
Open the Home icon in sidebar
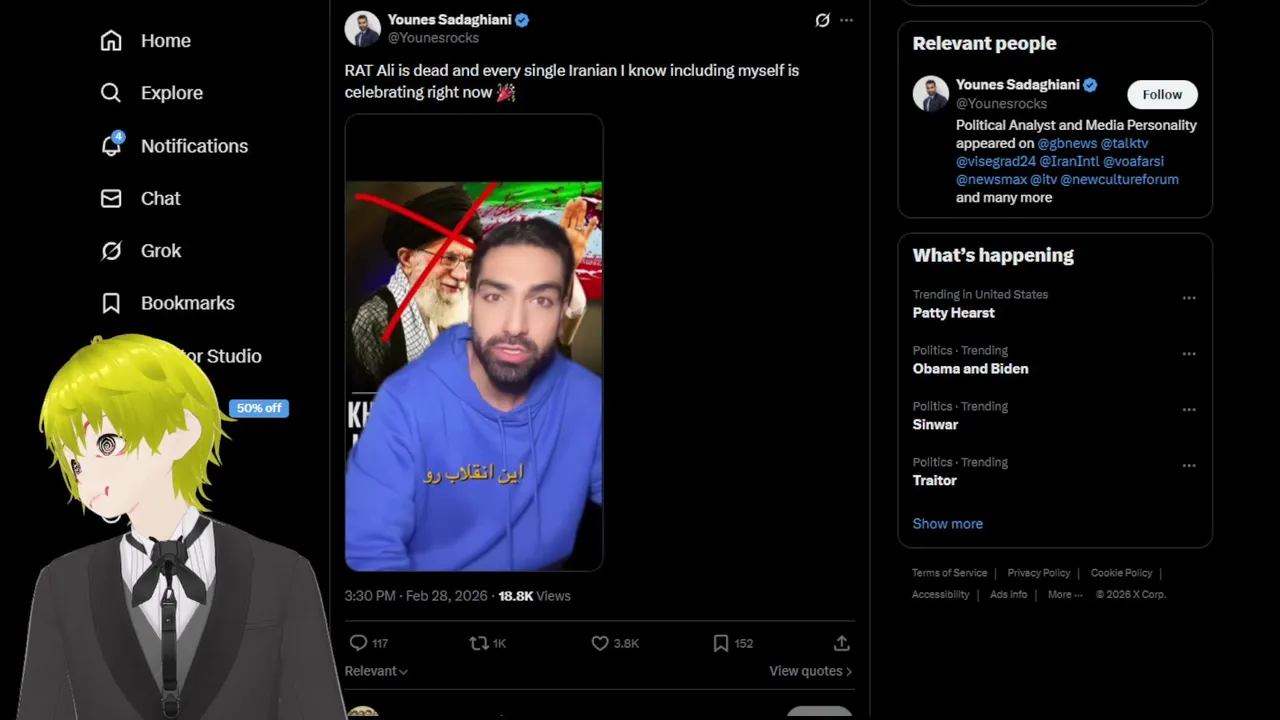point(111,41)
